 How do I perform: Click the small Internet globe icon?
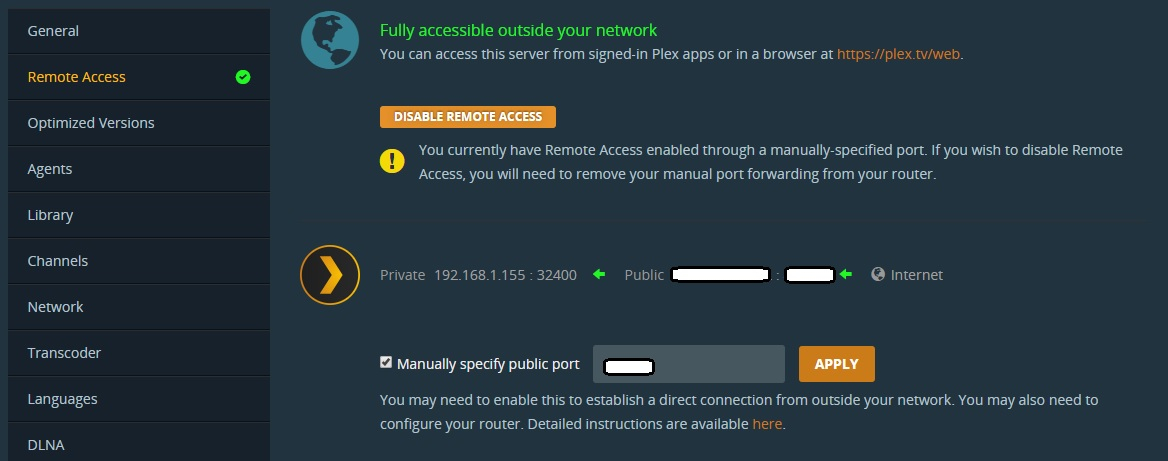pos(877,275)
